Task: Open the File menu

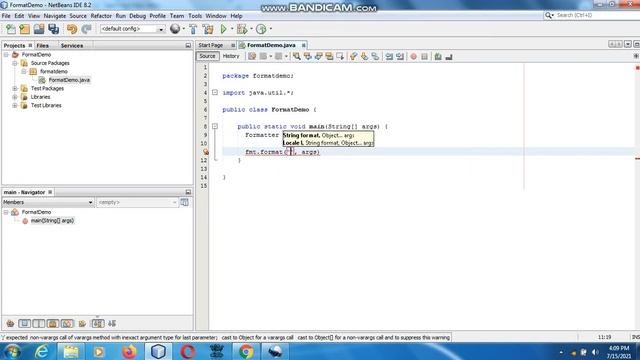Action: [x=6, y=16]
